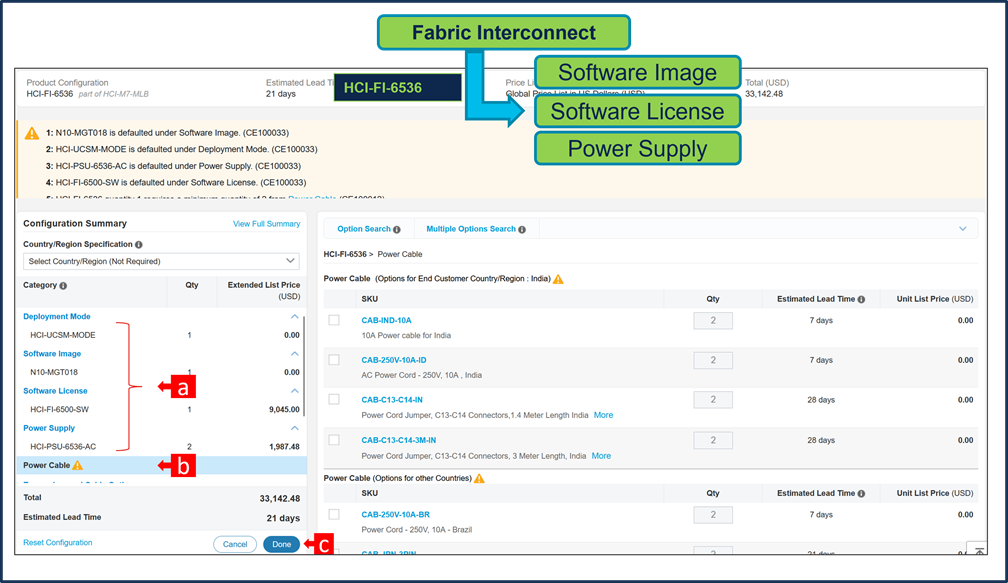Click the Cancel button

(x=235, y=544)
